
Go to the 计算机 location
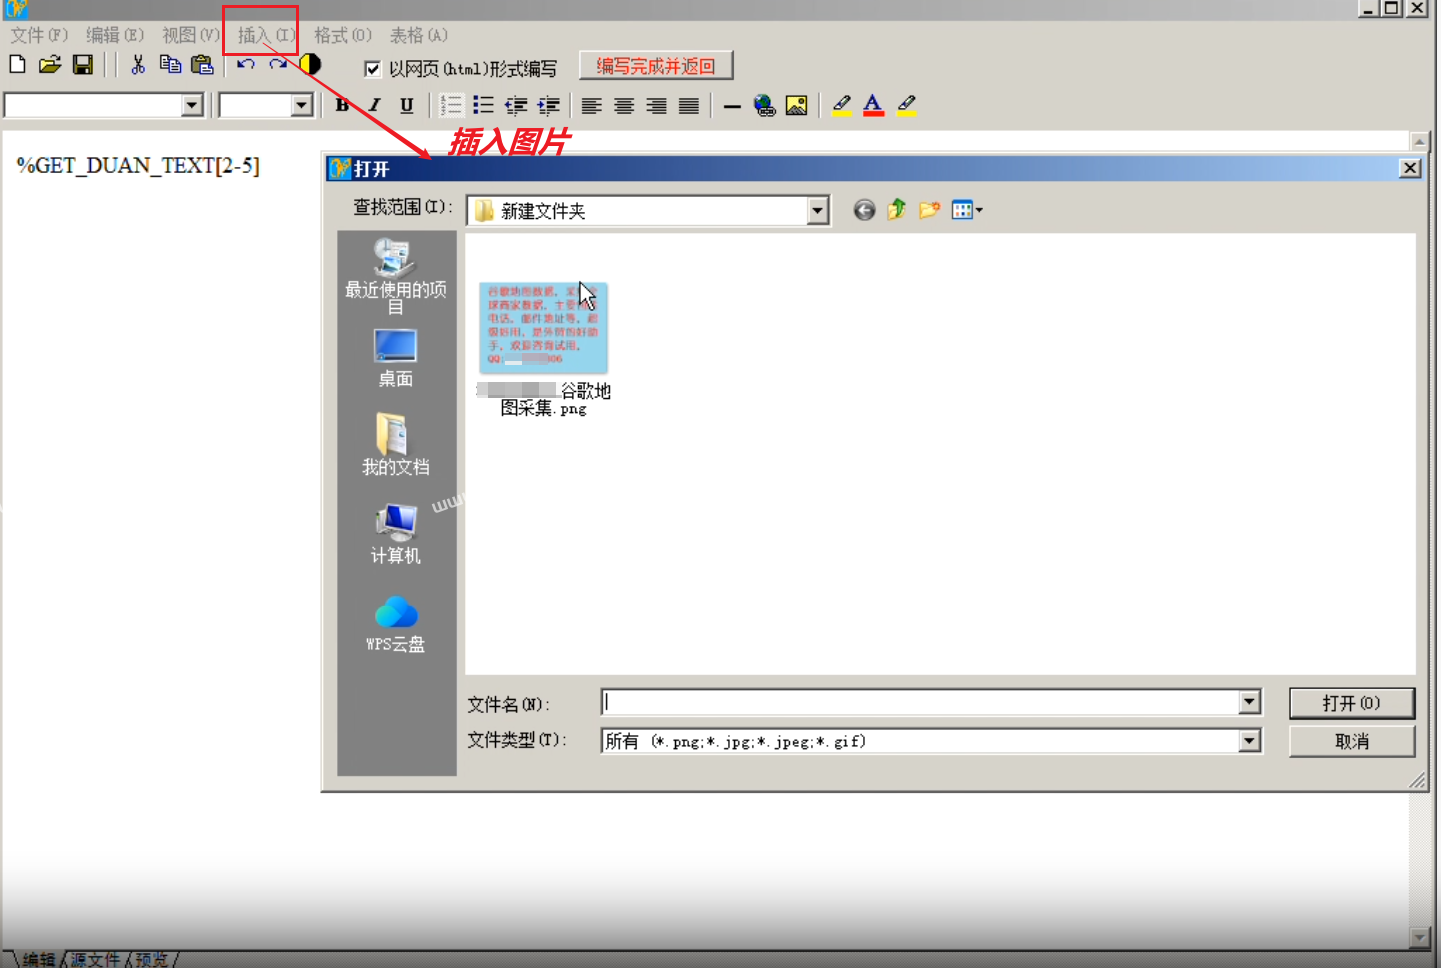pyautogui.click(x=396, y=535)
